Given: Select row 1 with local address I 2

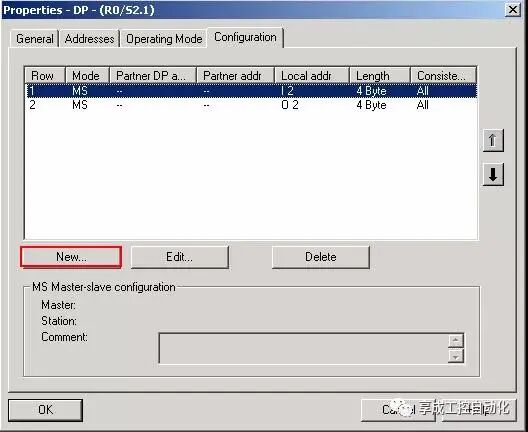Looking at the screenshot, I should coord(251,91).
